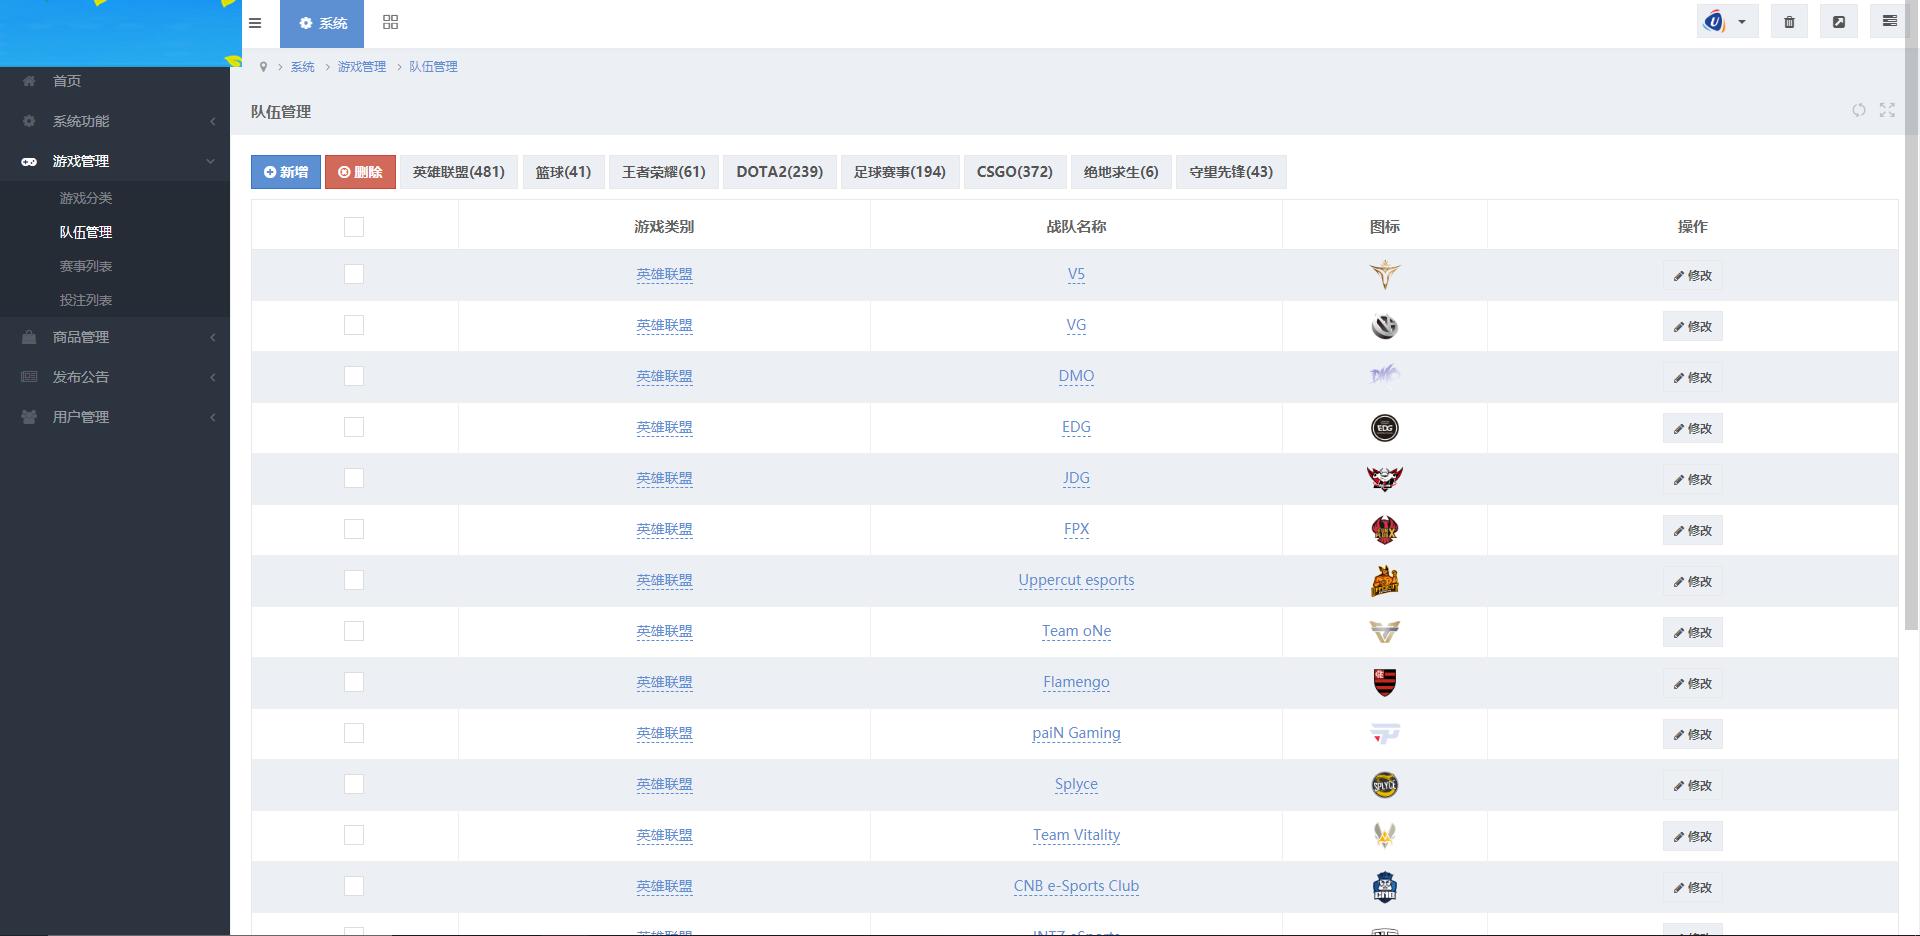Screen dimensions: 1920x936
Task: Open 赛事列表 in sidebar submenu
Action: coord(86,266)
